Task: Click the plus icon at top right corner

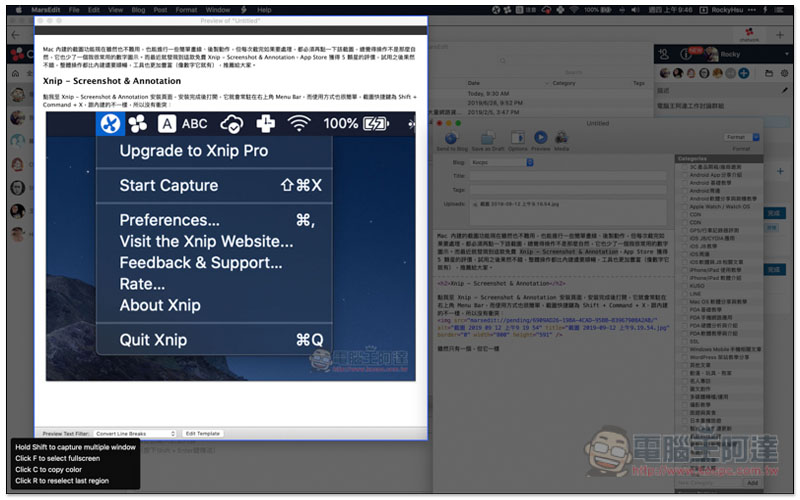Action: point(780,35)
